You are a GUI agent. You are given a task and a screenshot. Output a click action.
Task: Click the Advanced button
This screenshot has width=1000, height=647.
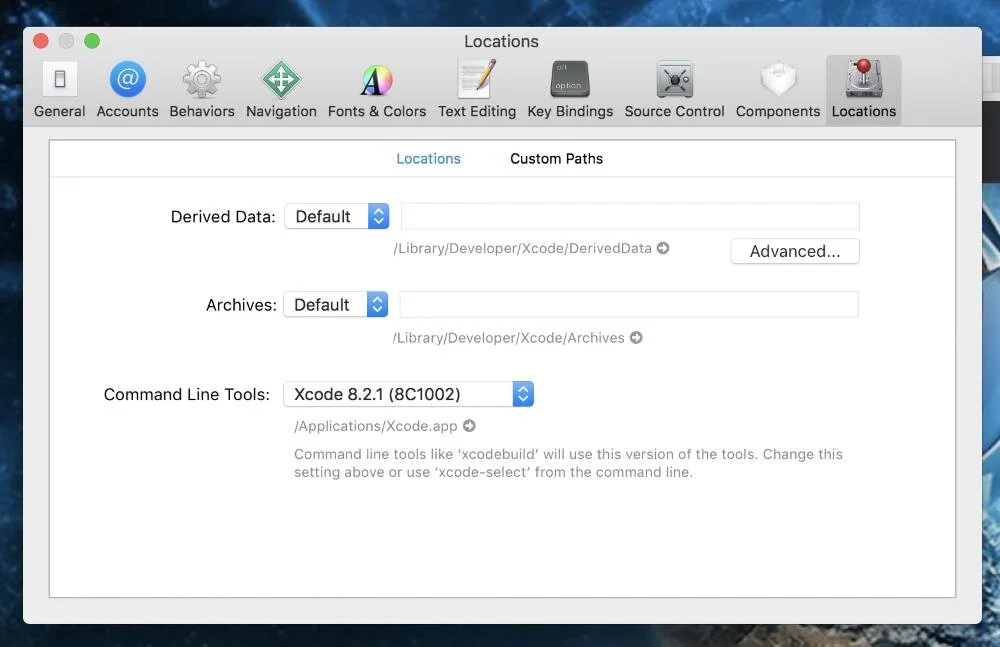794,251
